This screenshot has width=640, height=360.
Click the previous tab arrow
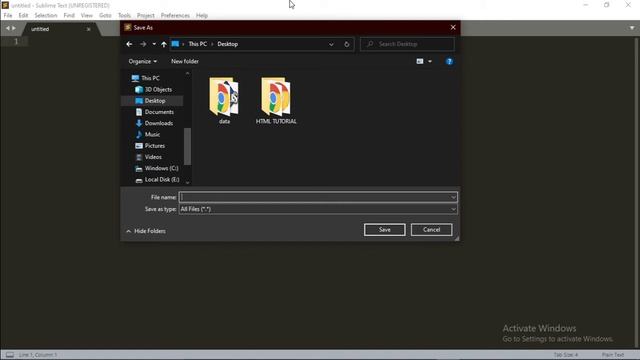[x=7, y=28]
